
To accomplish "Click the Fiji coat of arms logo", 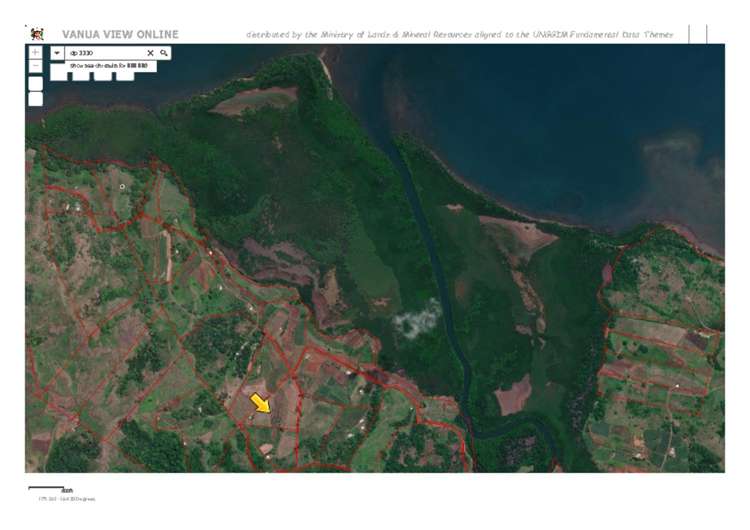I will (37, 34).
